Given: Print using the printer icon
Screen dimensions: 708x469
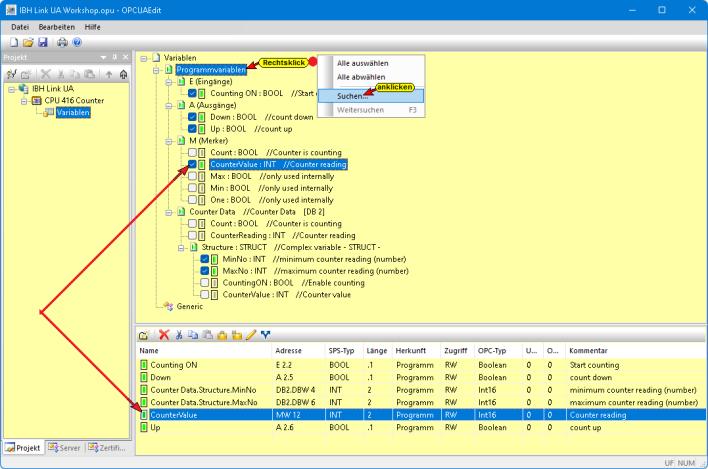Looking at the screenshot, I should pos(62,42).
